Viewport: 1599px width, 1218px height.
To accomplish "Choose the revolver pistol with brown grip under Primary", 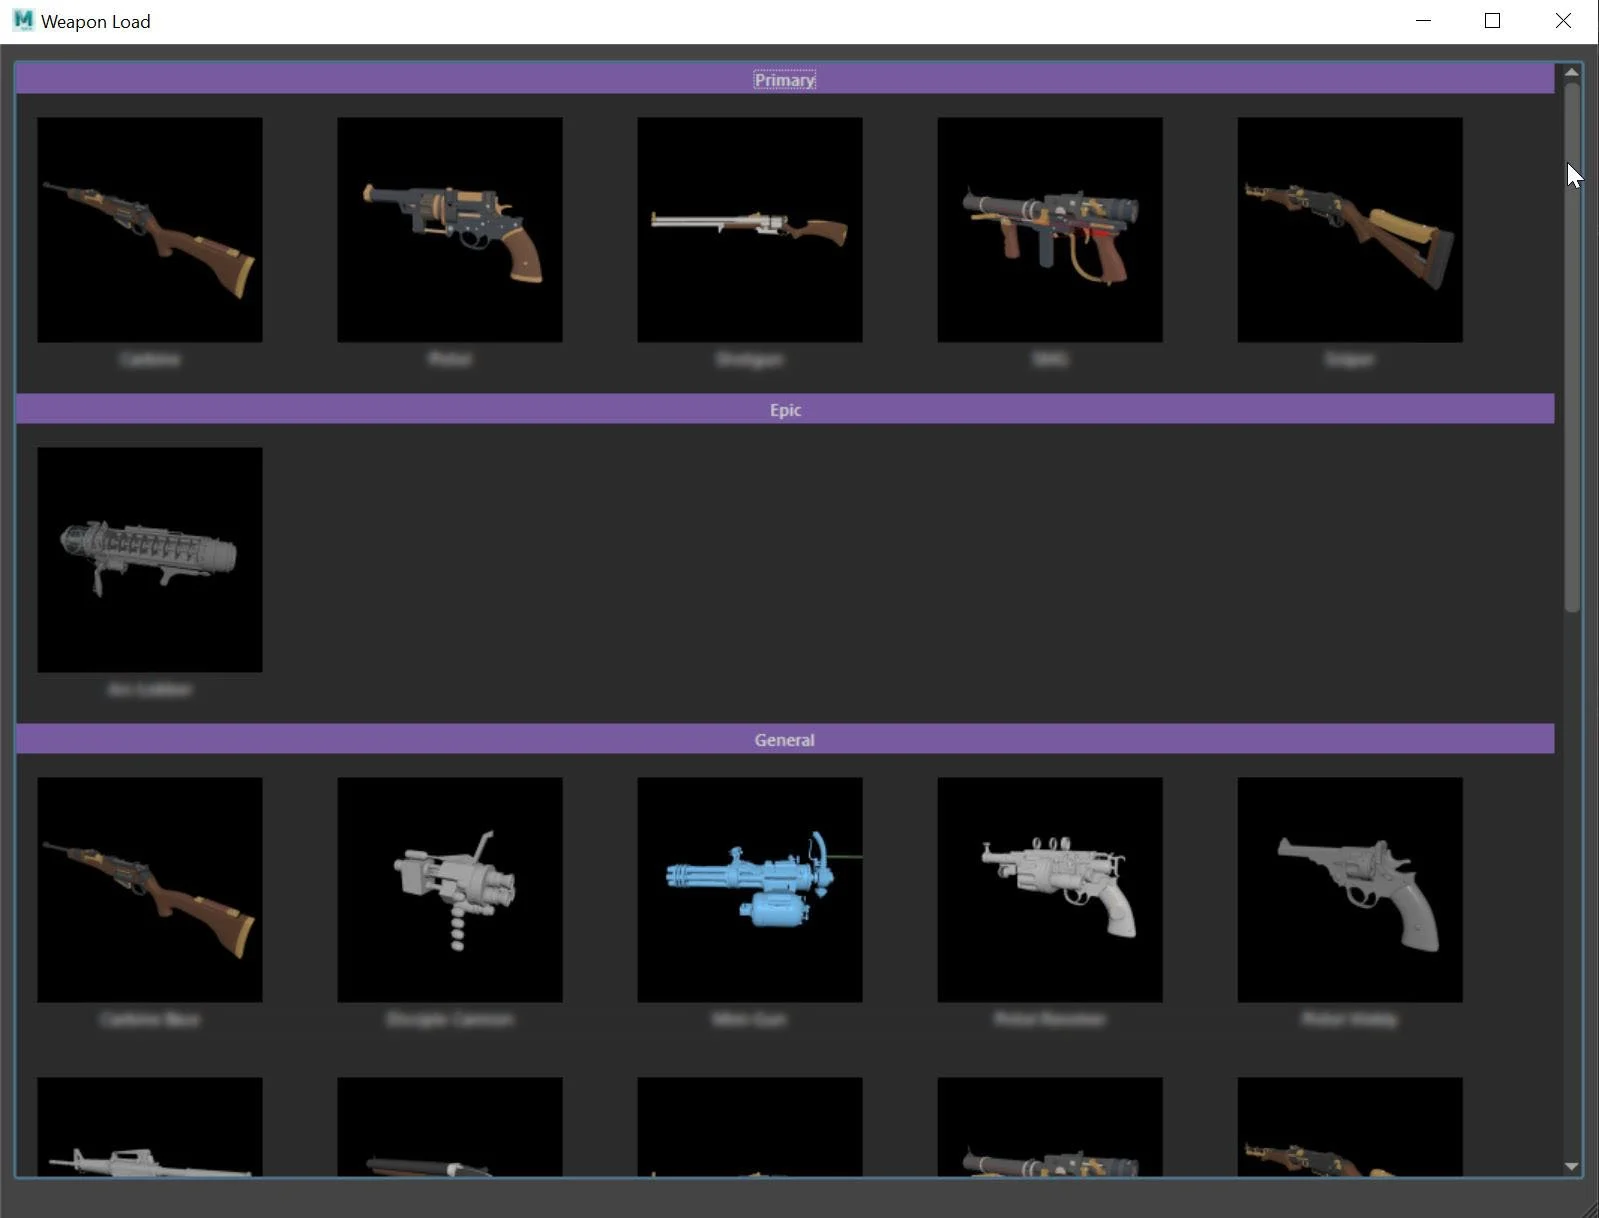I will (450, 230).
